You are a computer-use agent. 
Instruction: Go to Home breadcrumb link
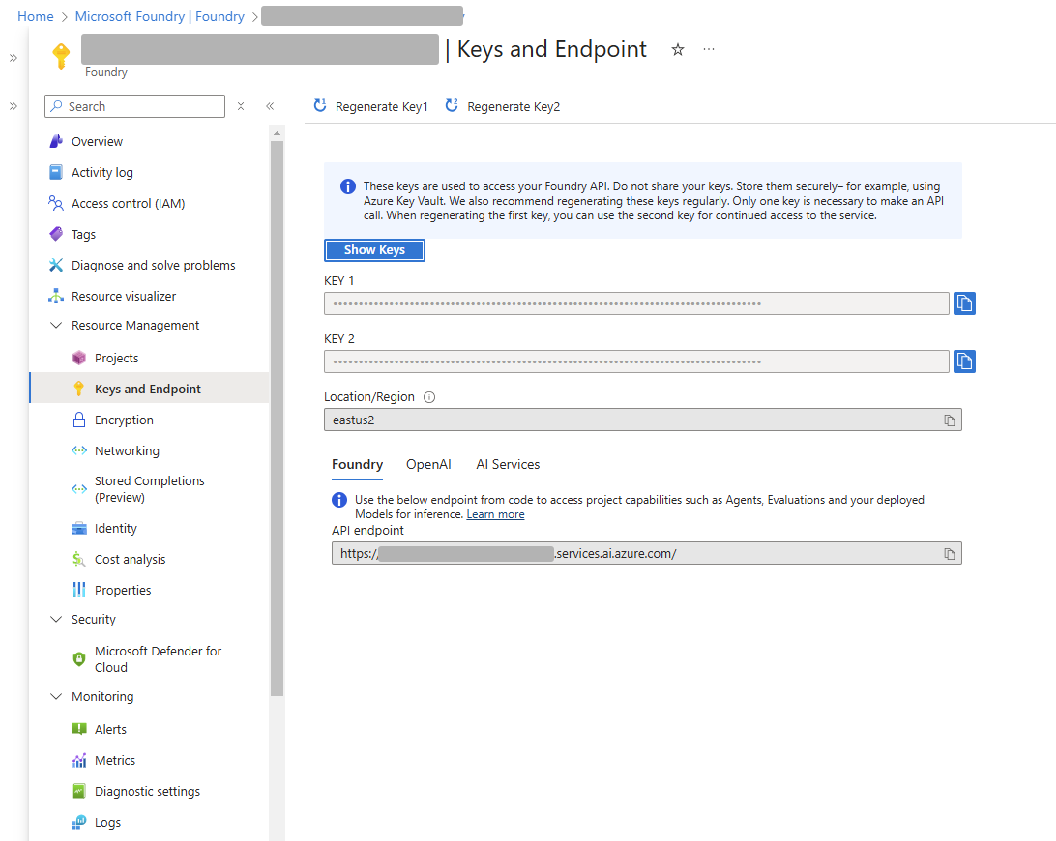(35, 16)
